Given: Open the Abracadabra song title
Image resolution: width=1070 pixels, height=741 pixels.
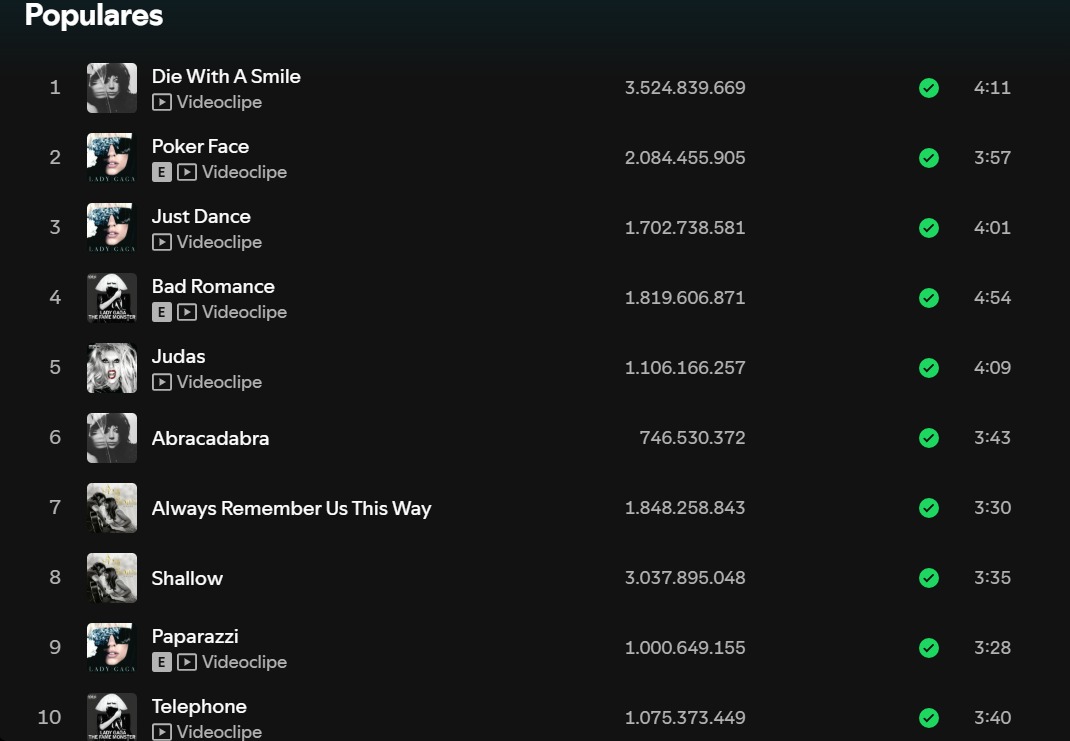Looking at the screenshot, I should (x=210, y=438).
